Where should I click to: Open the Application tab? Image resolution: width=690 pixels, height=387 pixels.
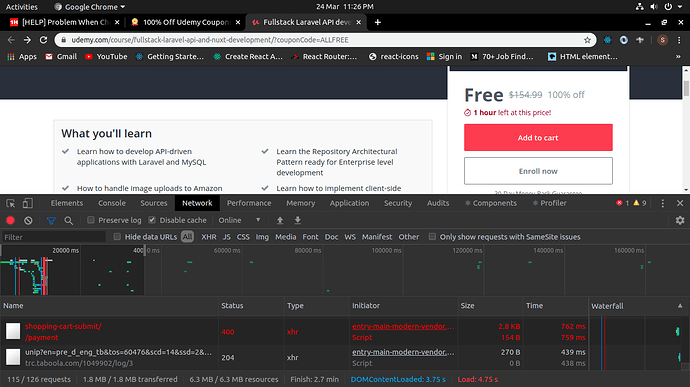(x=349, y=203)
